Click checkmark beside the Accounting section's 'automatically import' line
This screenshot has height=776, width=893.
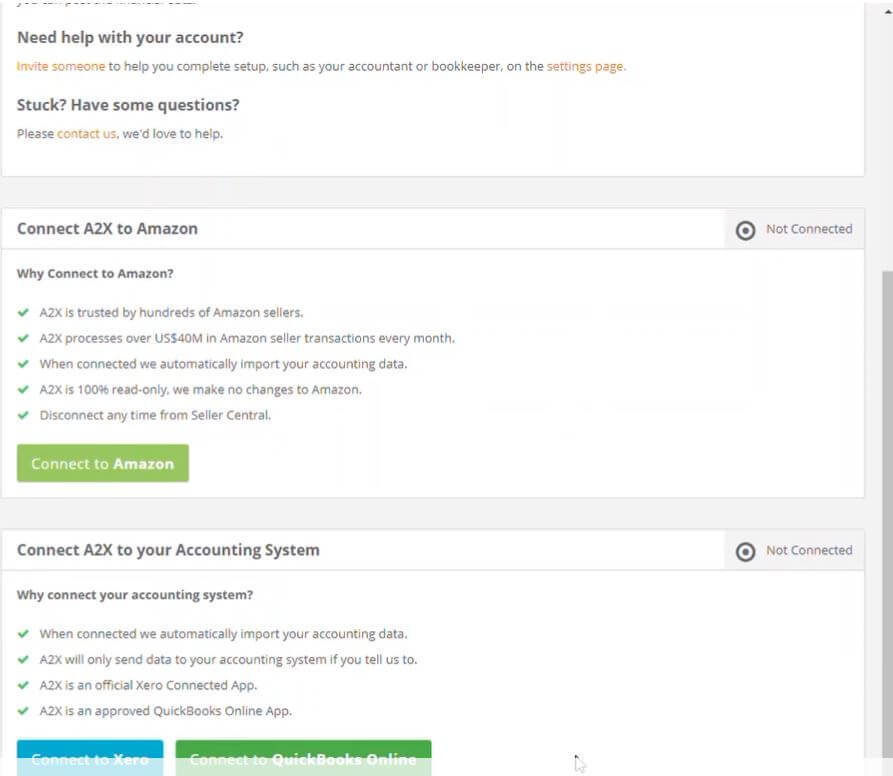pos(23,634)
